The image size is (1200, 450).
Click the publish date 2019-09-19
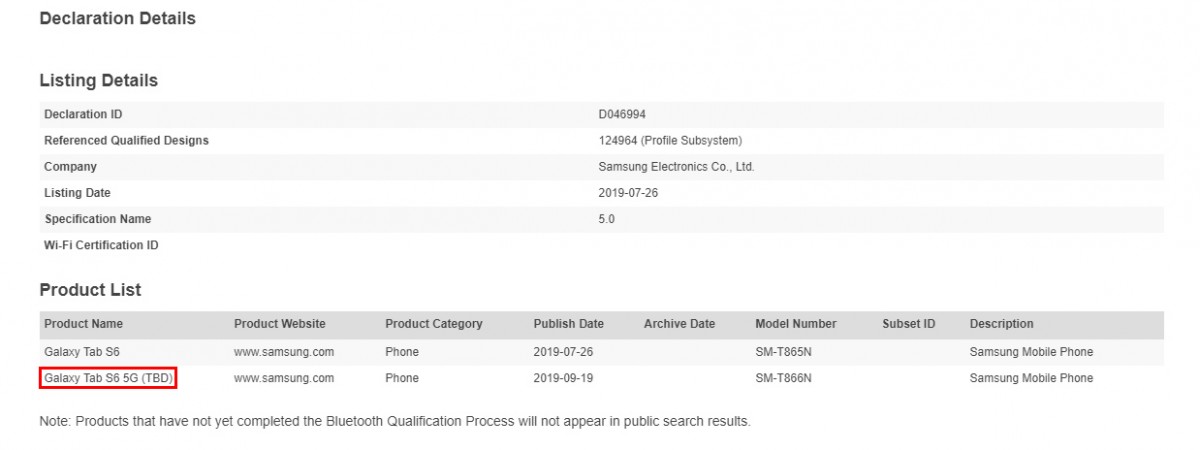point(565,378)
